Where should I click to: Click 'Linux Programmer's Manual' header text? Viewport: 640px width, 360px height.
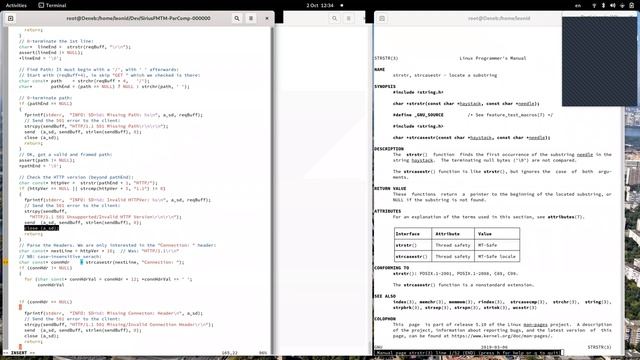[x=493, y=58]
